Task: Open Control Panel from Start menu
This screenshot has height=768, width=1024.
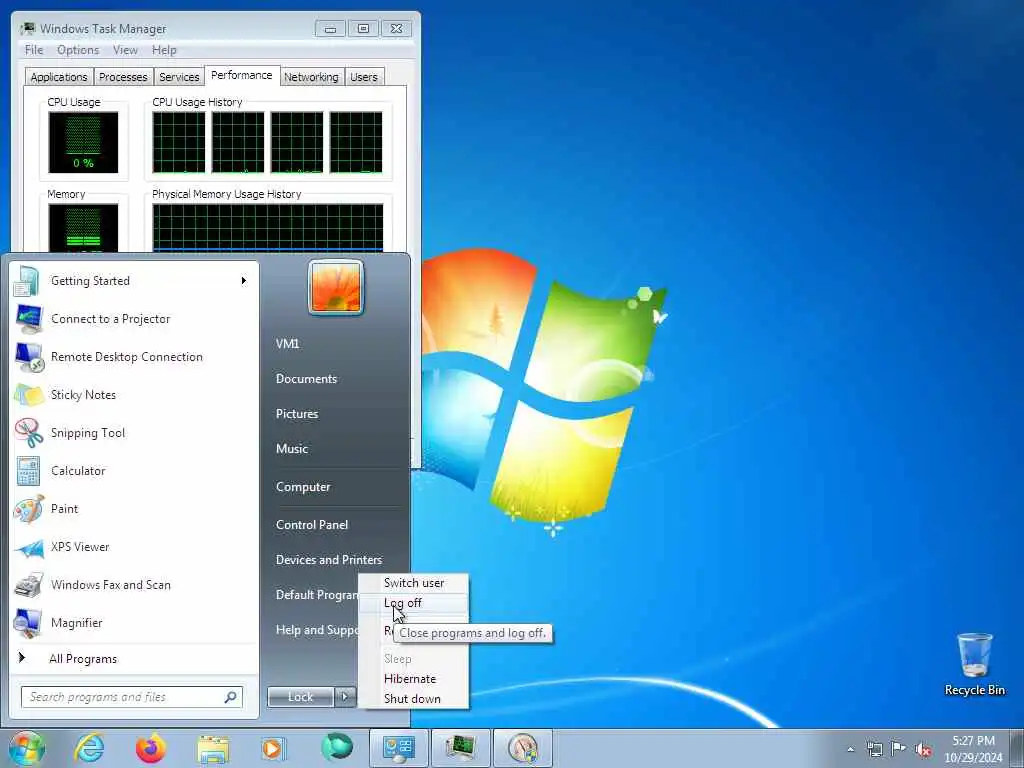Action: coord(312,525)
